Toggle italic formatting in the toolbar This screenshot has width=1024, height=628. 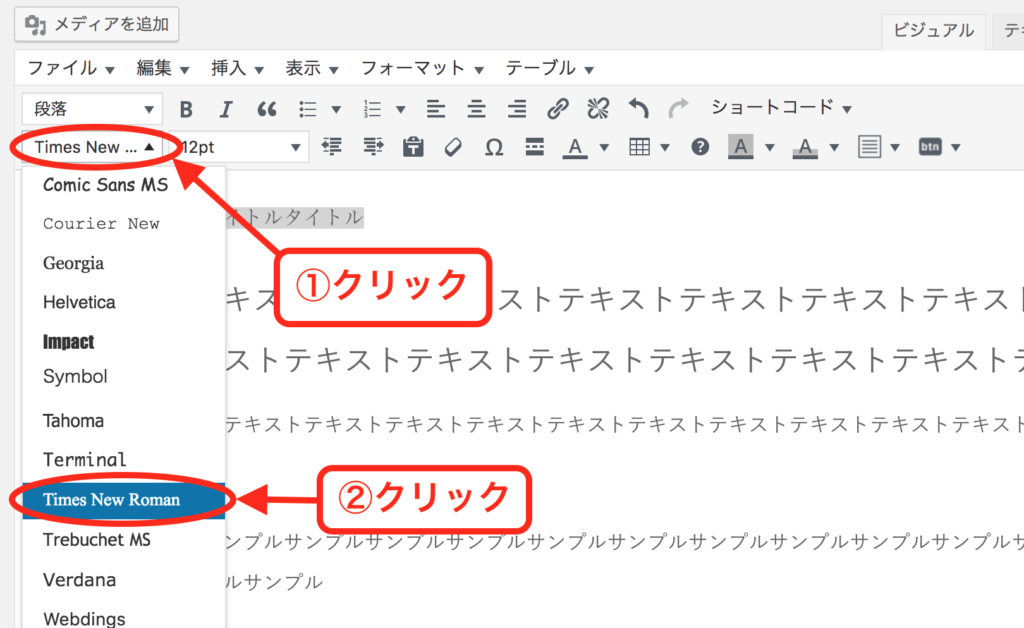click(x=226, y=109)
